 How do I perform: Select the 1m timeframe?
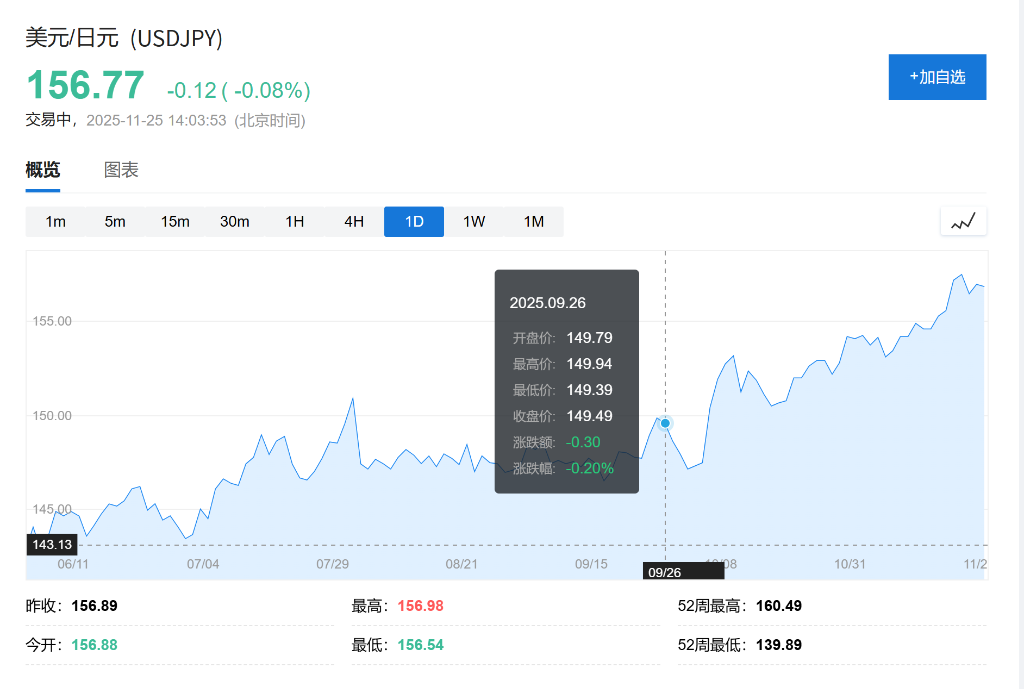tap(56, 222)
